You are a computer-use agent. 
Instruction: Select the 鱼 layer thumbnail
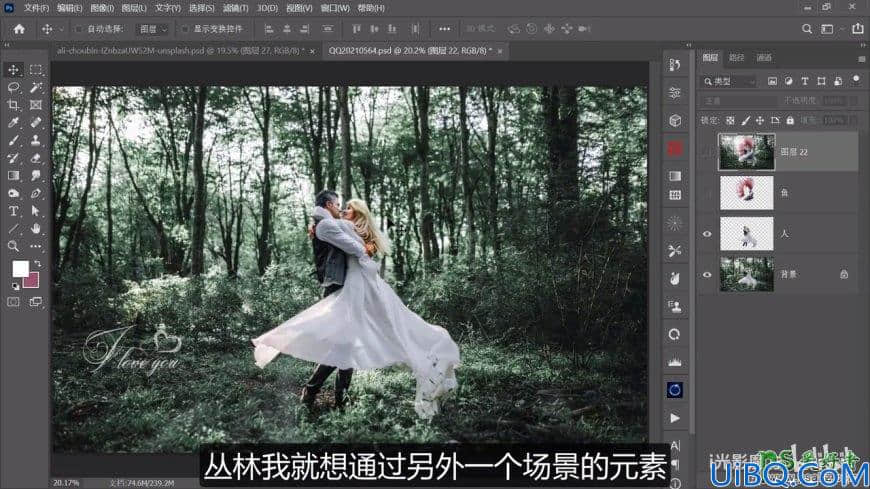click(746, 193)
